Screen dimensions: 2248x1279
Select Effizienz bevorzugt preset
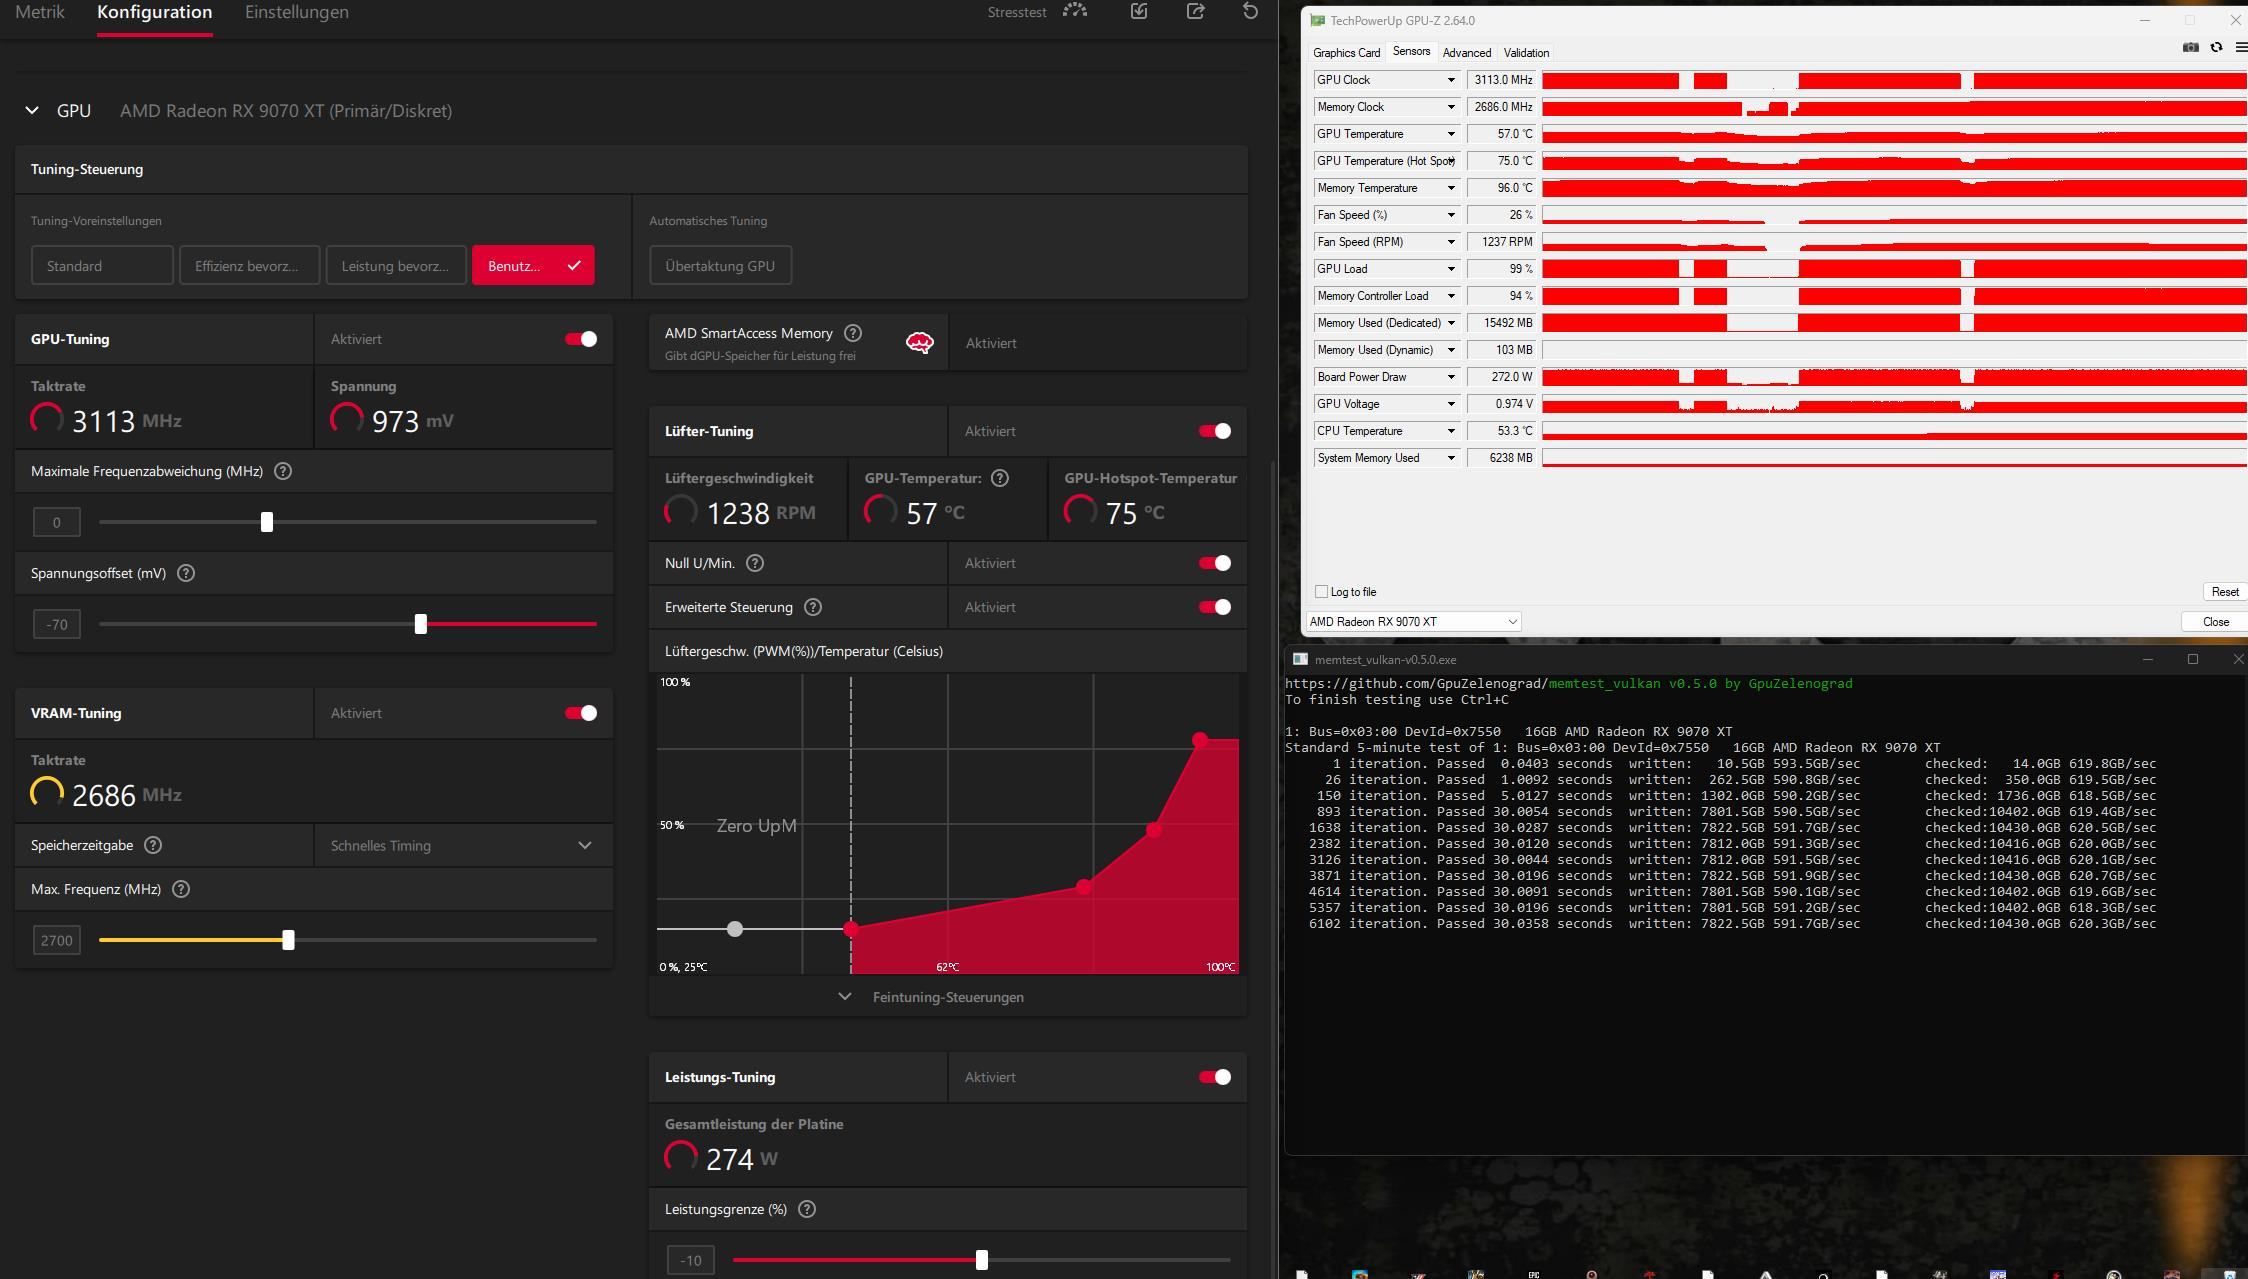point(249,266)
